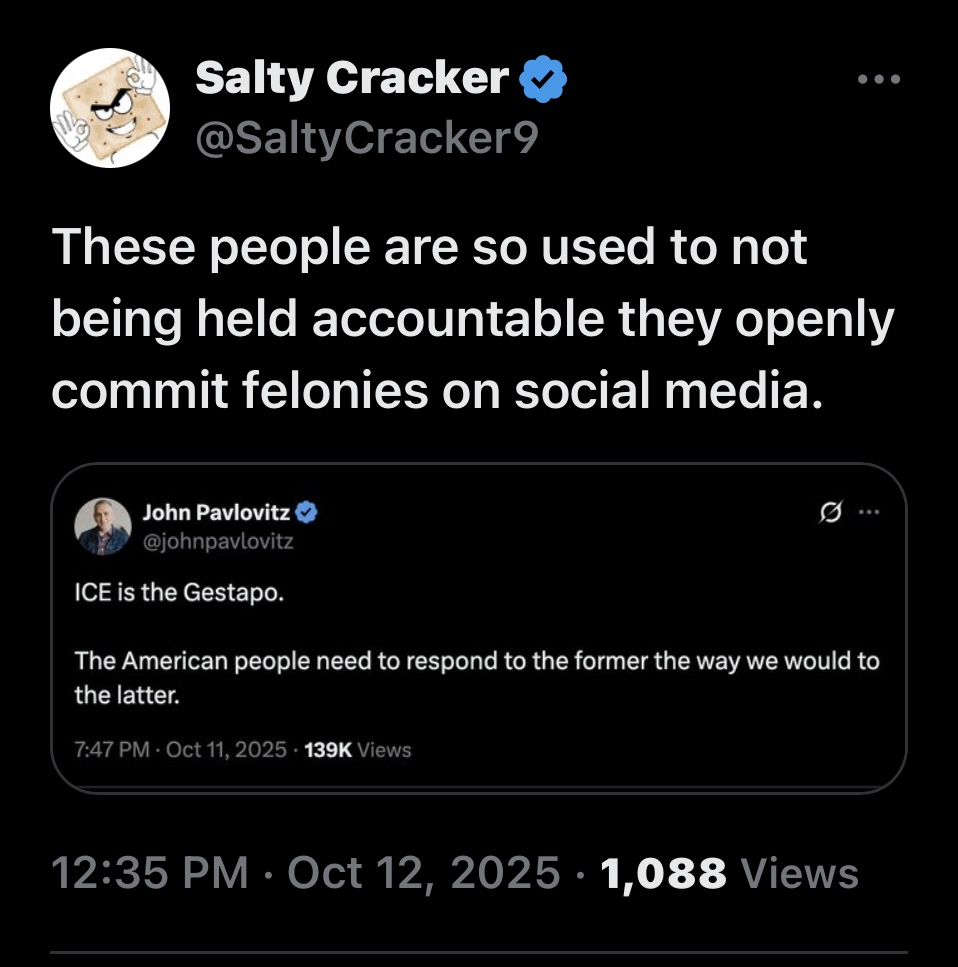Click Salty Cracker's blue verified badge
Viewport: 958px width, 967px height.
pos(544,78)
